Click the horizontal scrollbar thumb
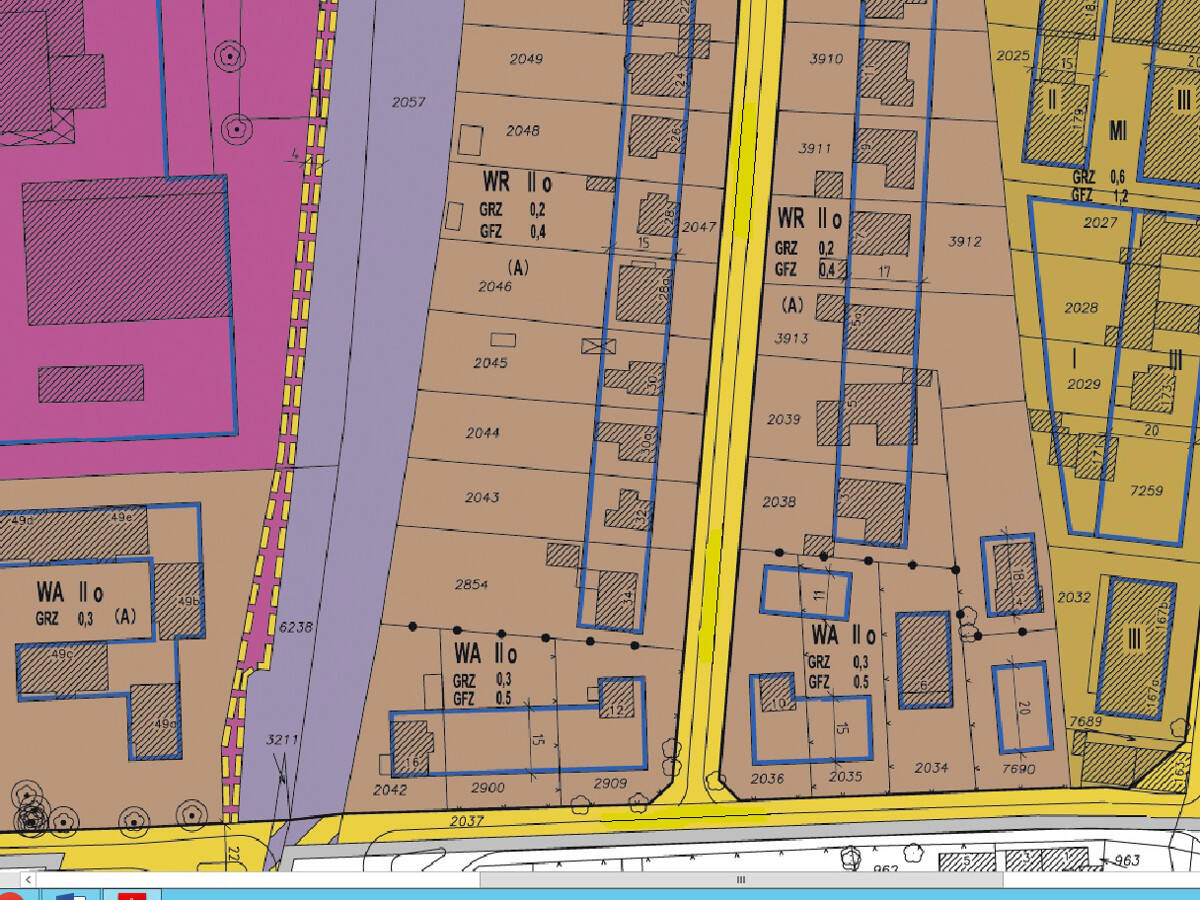1200x900 pixels. (740, 880)
